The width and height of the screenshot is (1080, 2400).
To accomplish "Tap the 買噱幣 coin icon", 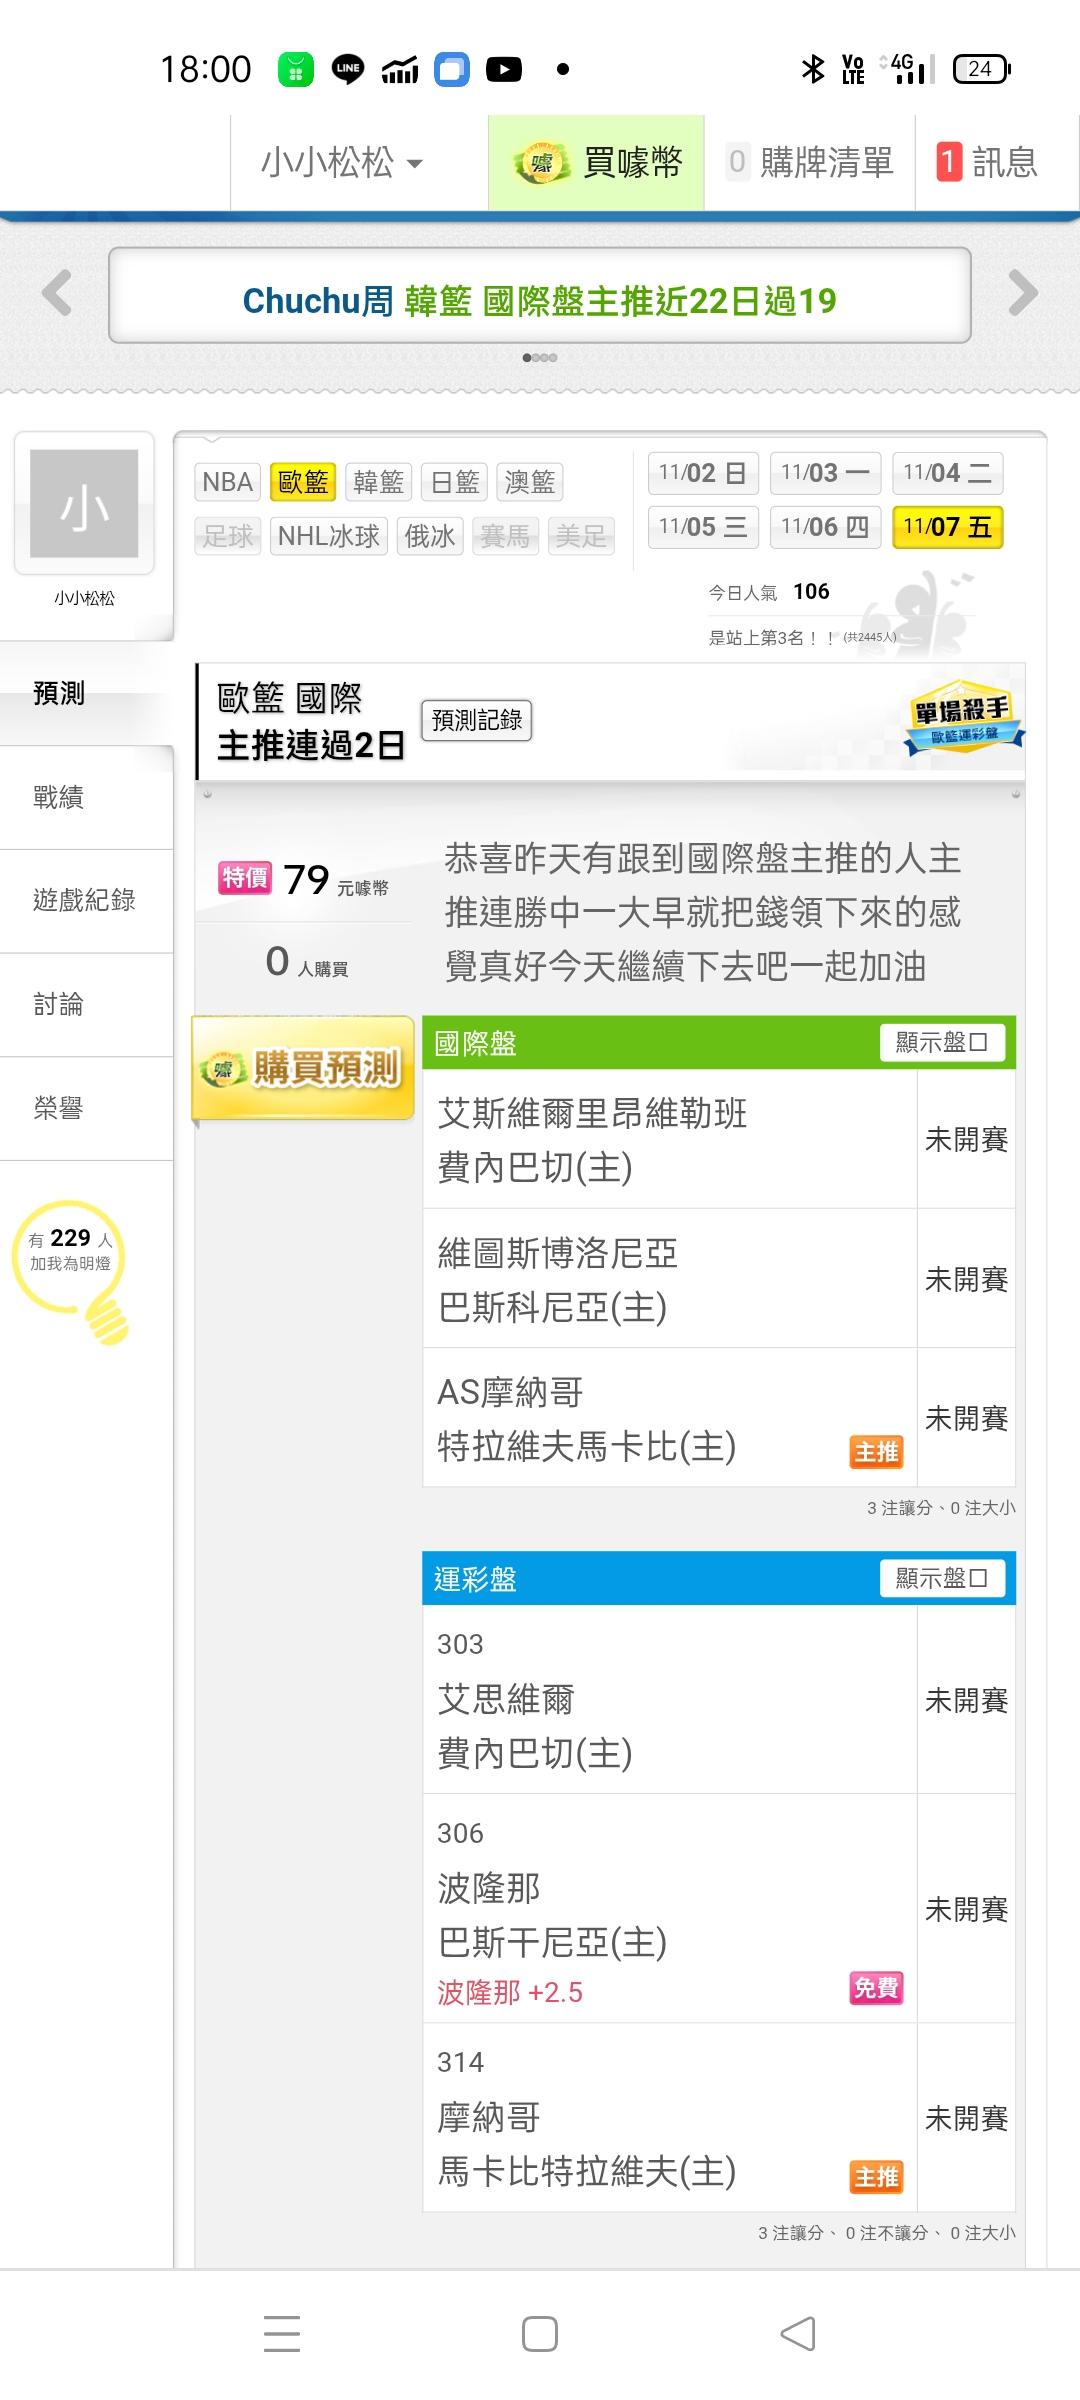I will tap(541, 163).
